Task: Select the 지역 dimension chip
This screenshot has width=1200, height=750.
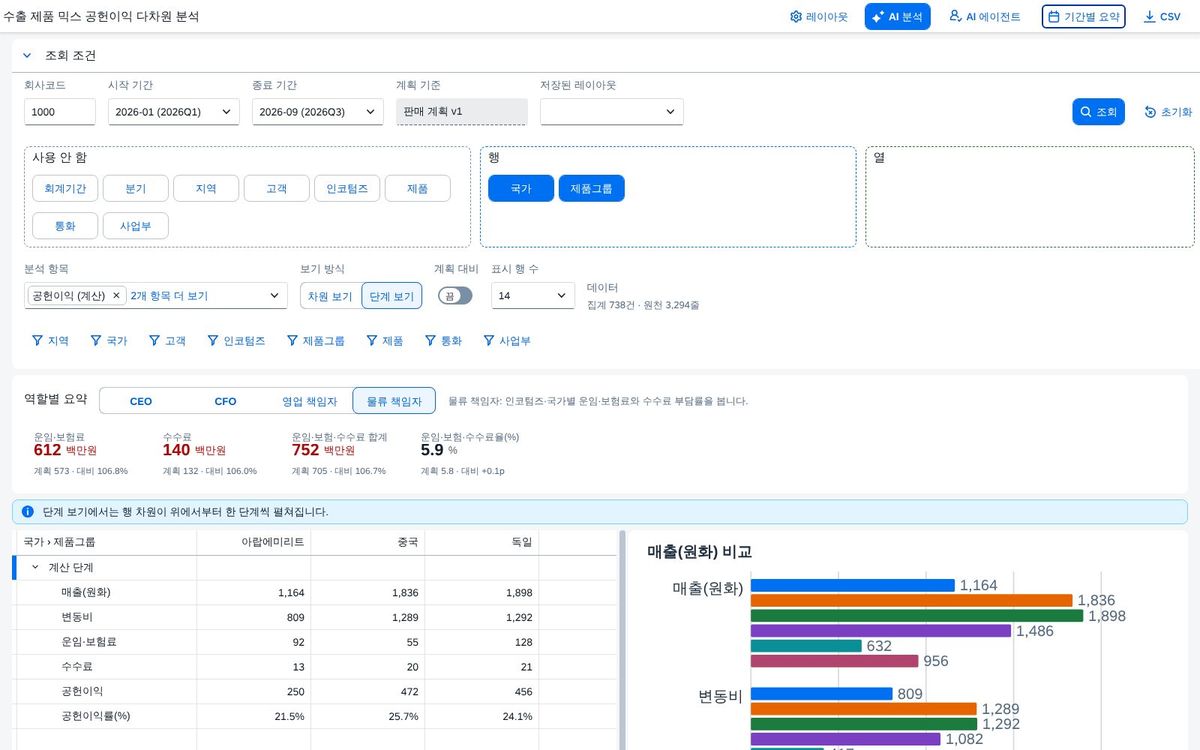Action: pos(206,188)
